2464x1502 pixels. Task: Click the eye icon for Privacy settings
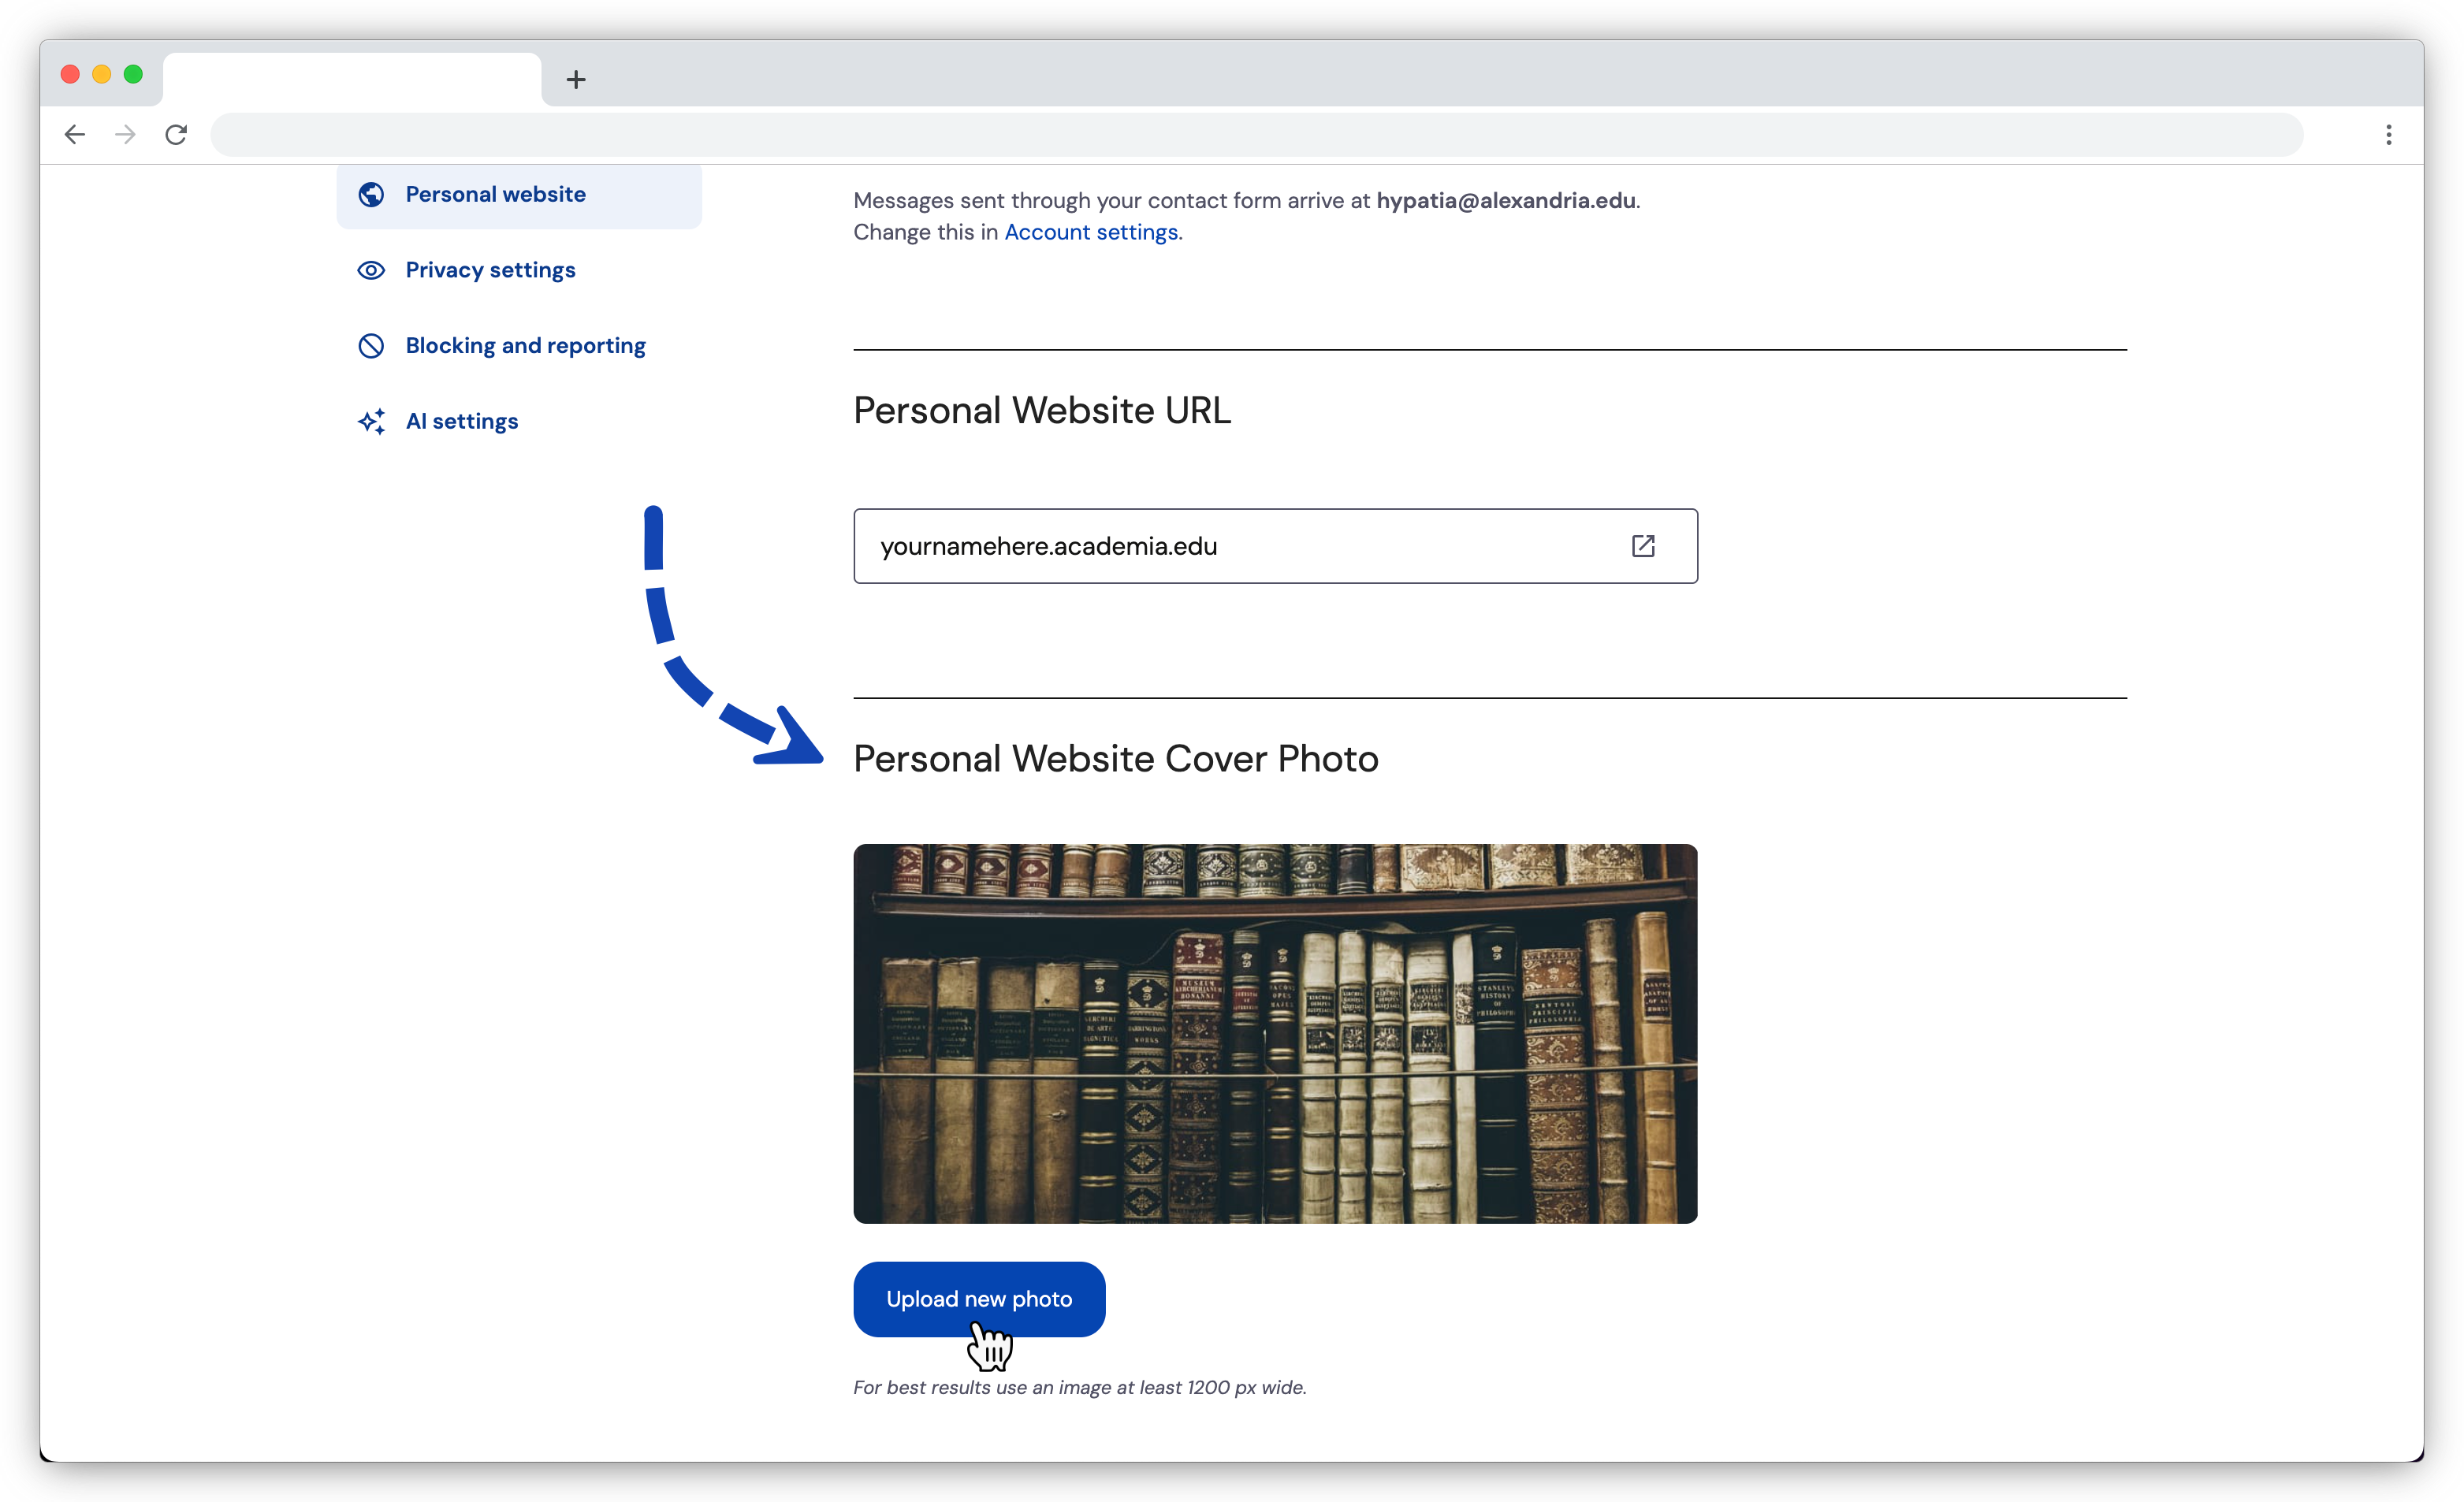click(x=371, y=270)
